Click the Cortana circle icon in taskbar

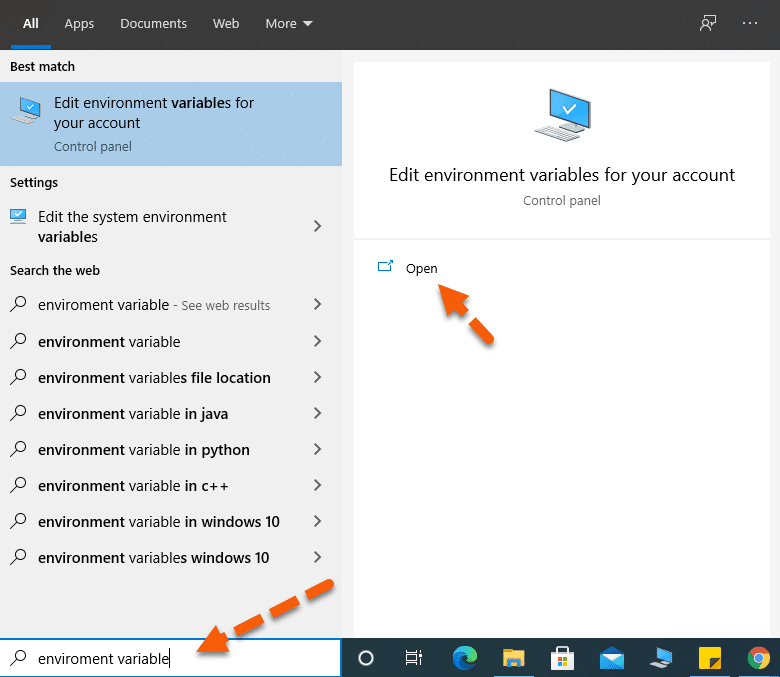[x=366, y=657]
